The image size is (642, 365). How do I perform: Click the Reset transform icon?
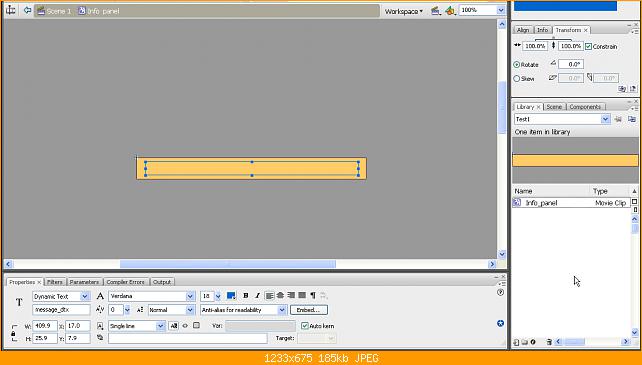633,88
